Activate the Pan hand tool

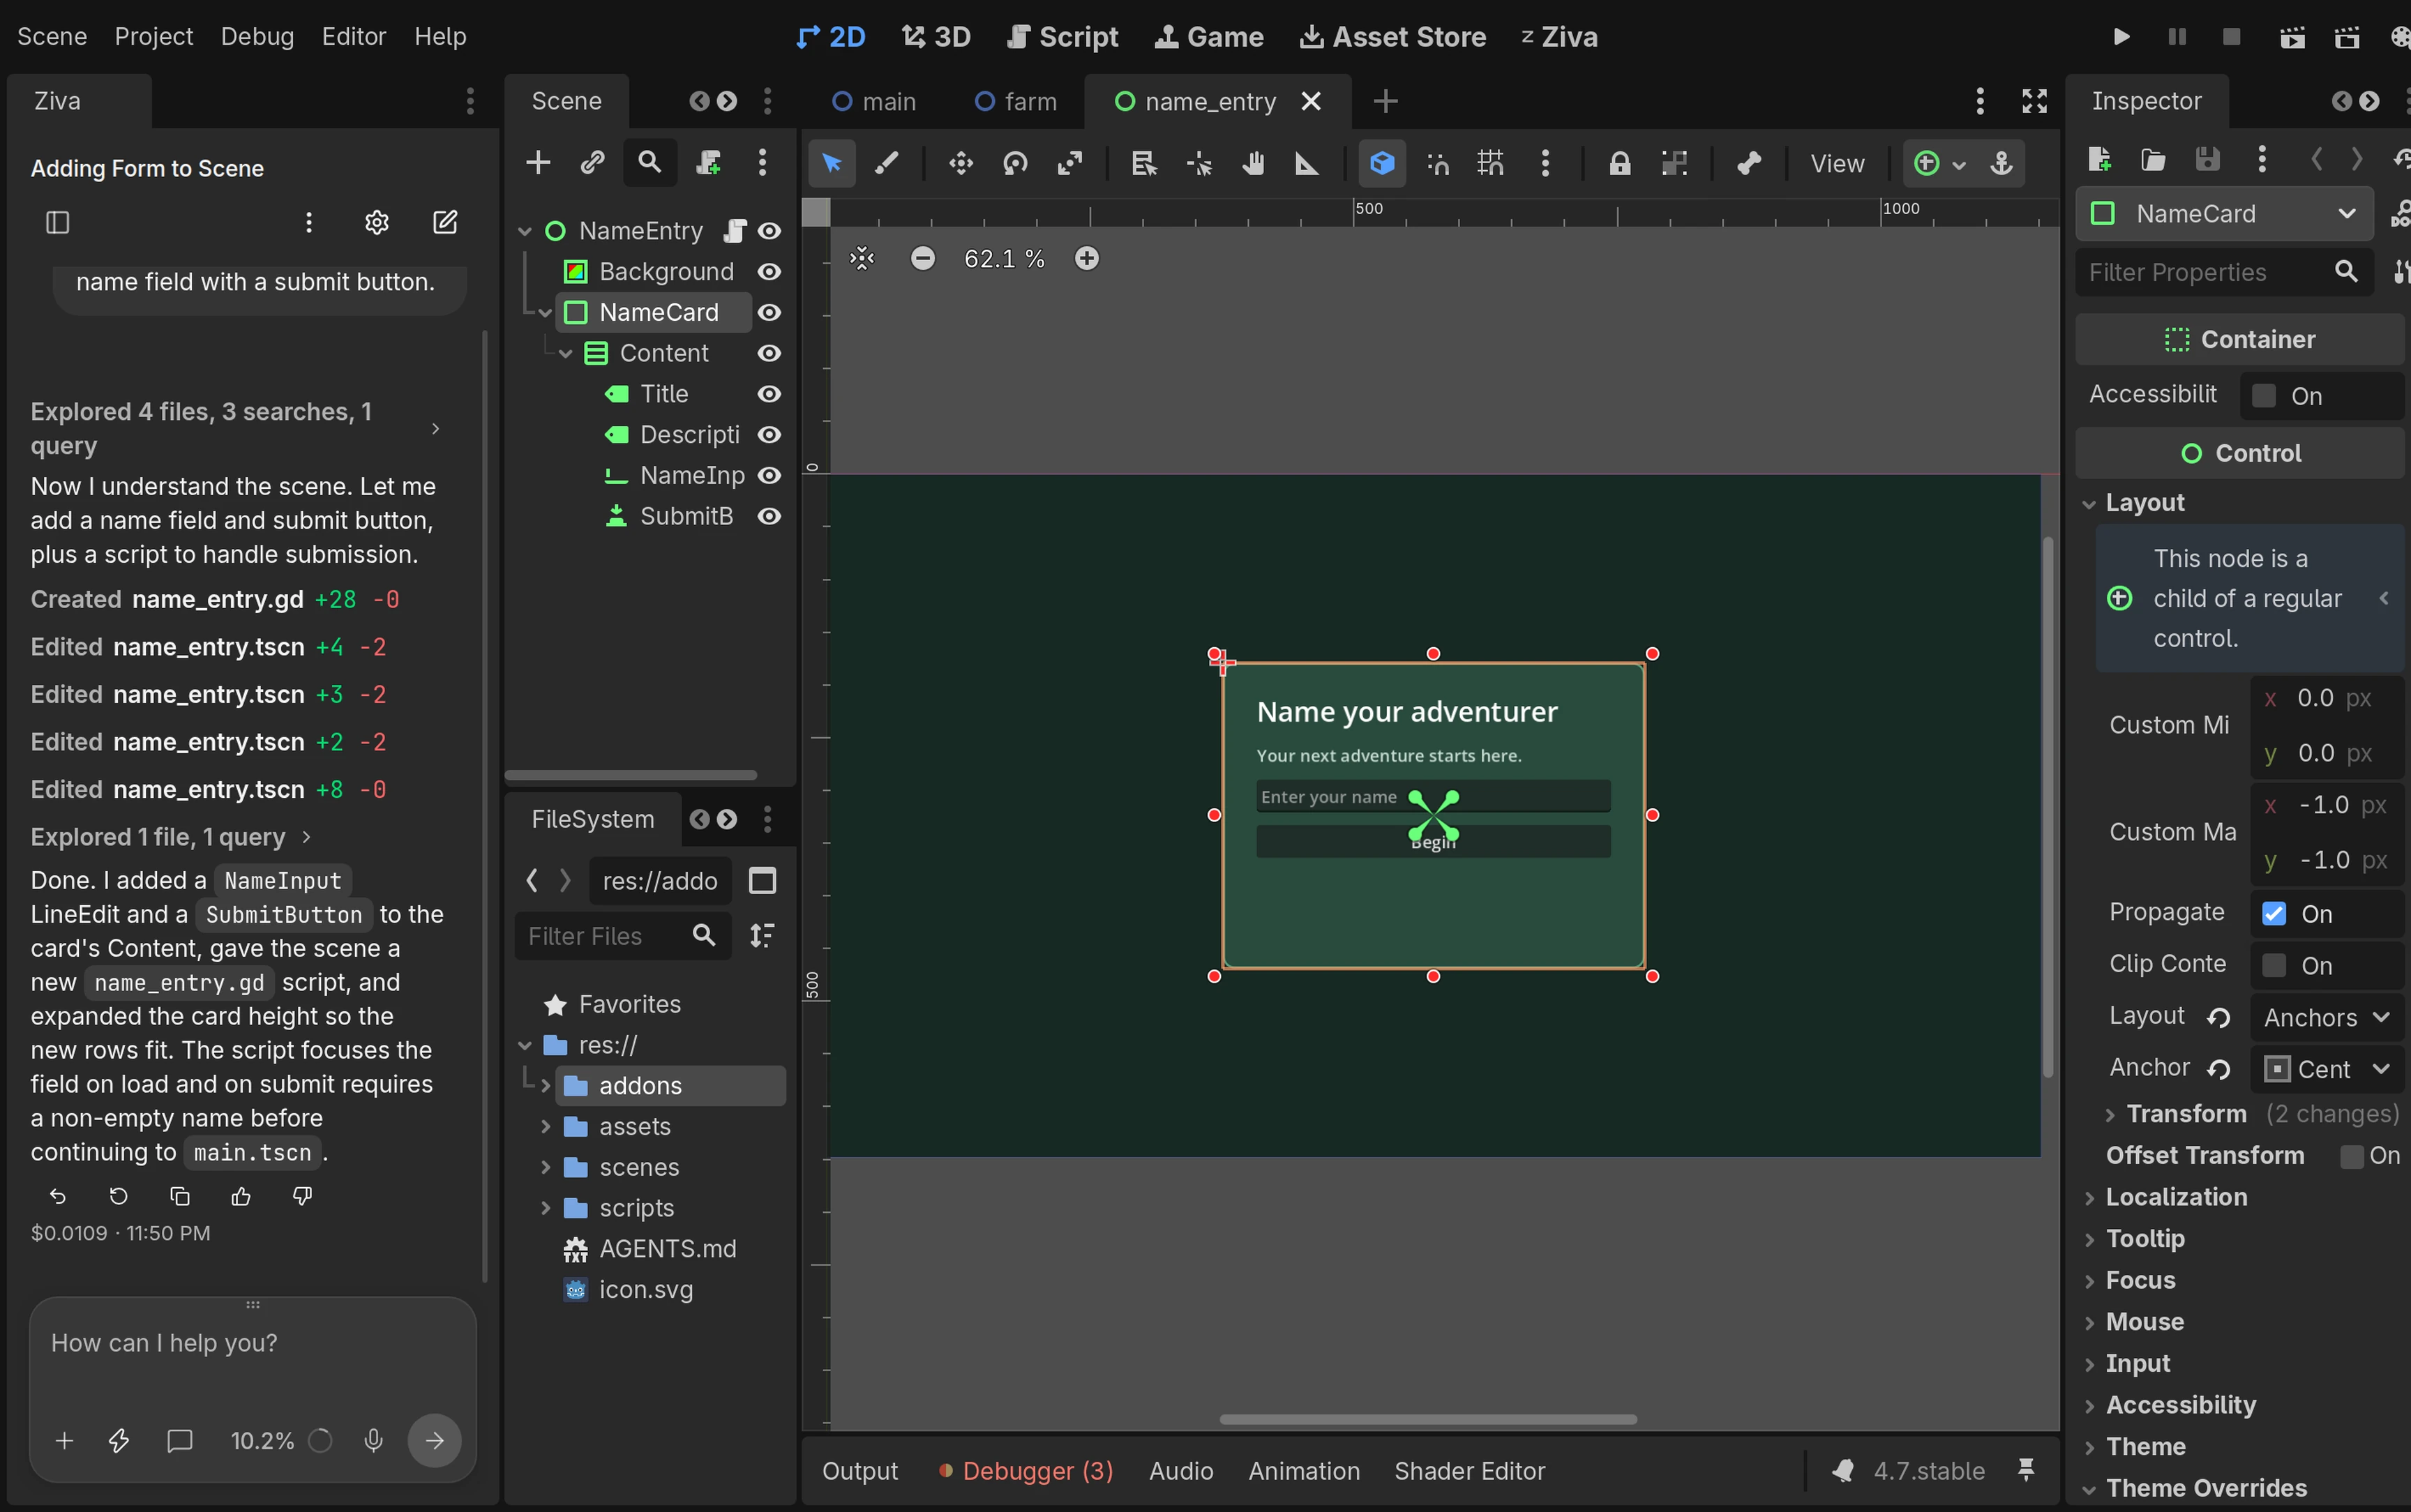[1253, 163]
